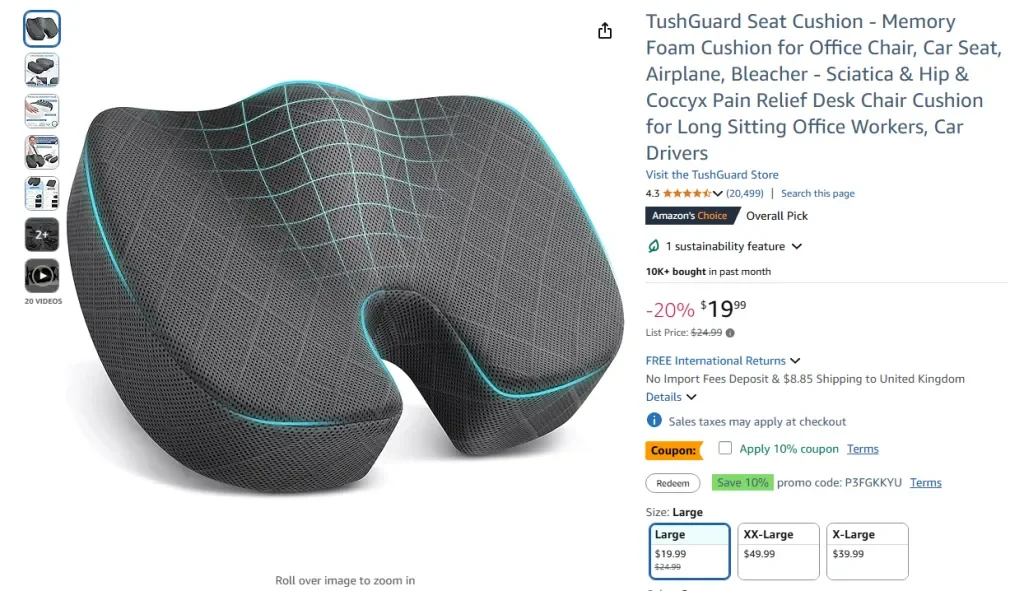Open the 2+ extra images tile
The image size is (1024, 591).
tap(41, 234)
